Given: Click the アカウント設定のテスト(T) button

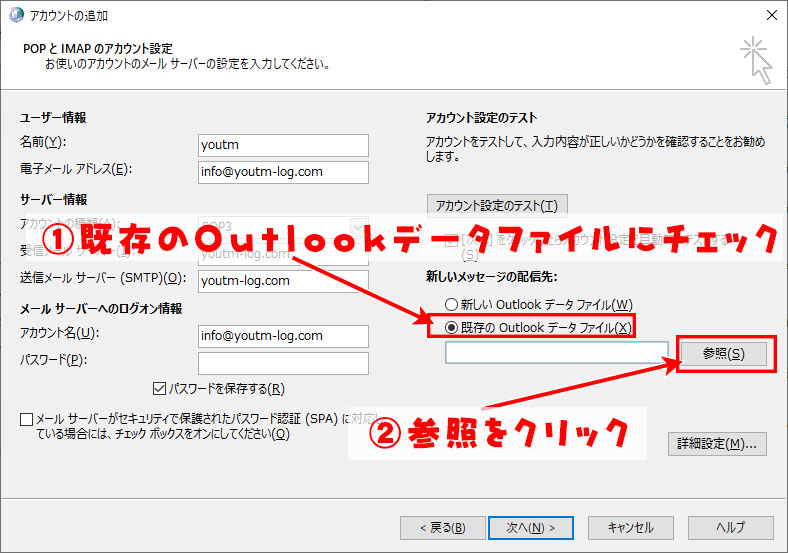Looking at the screenshot, I should (497, 206).
